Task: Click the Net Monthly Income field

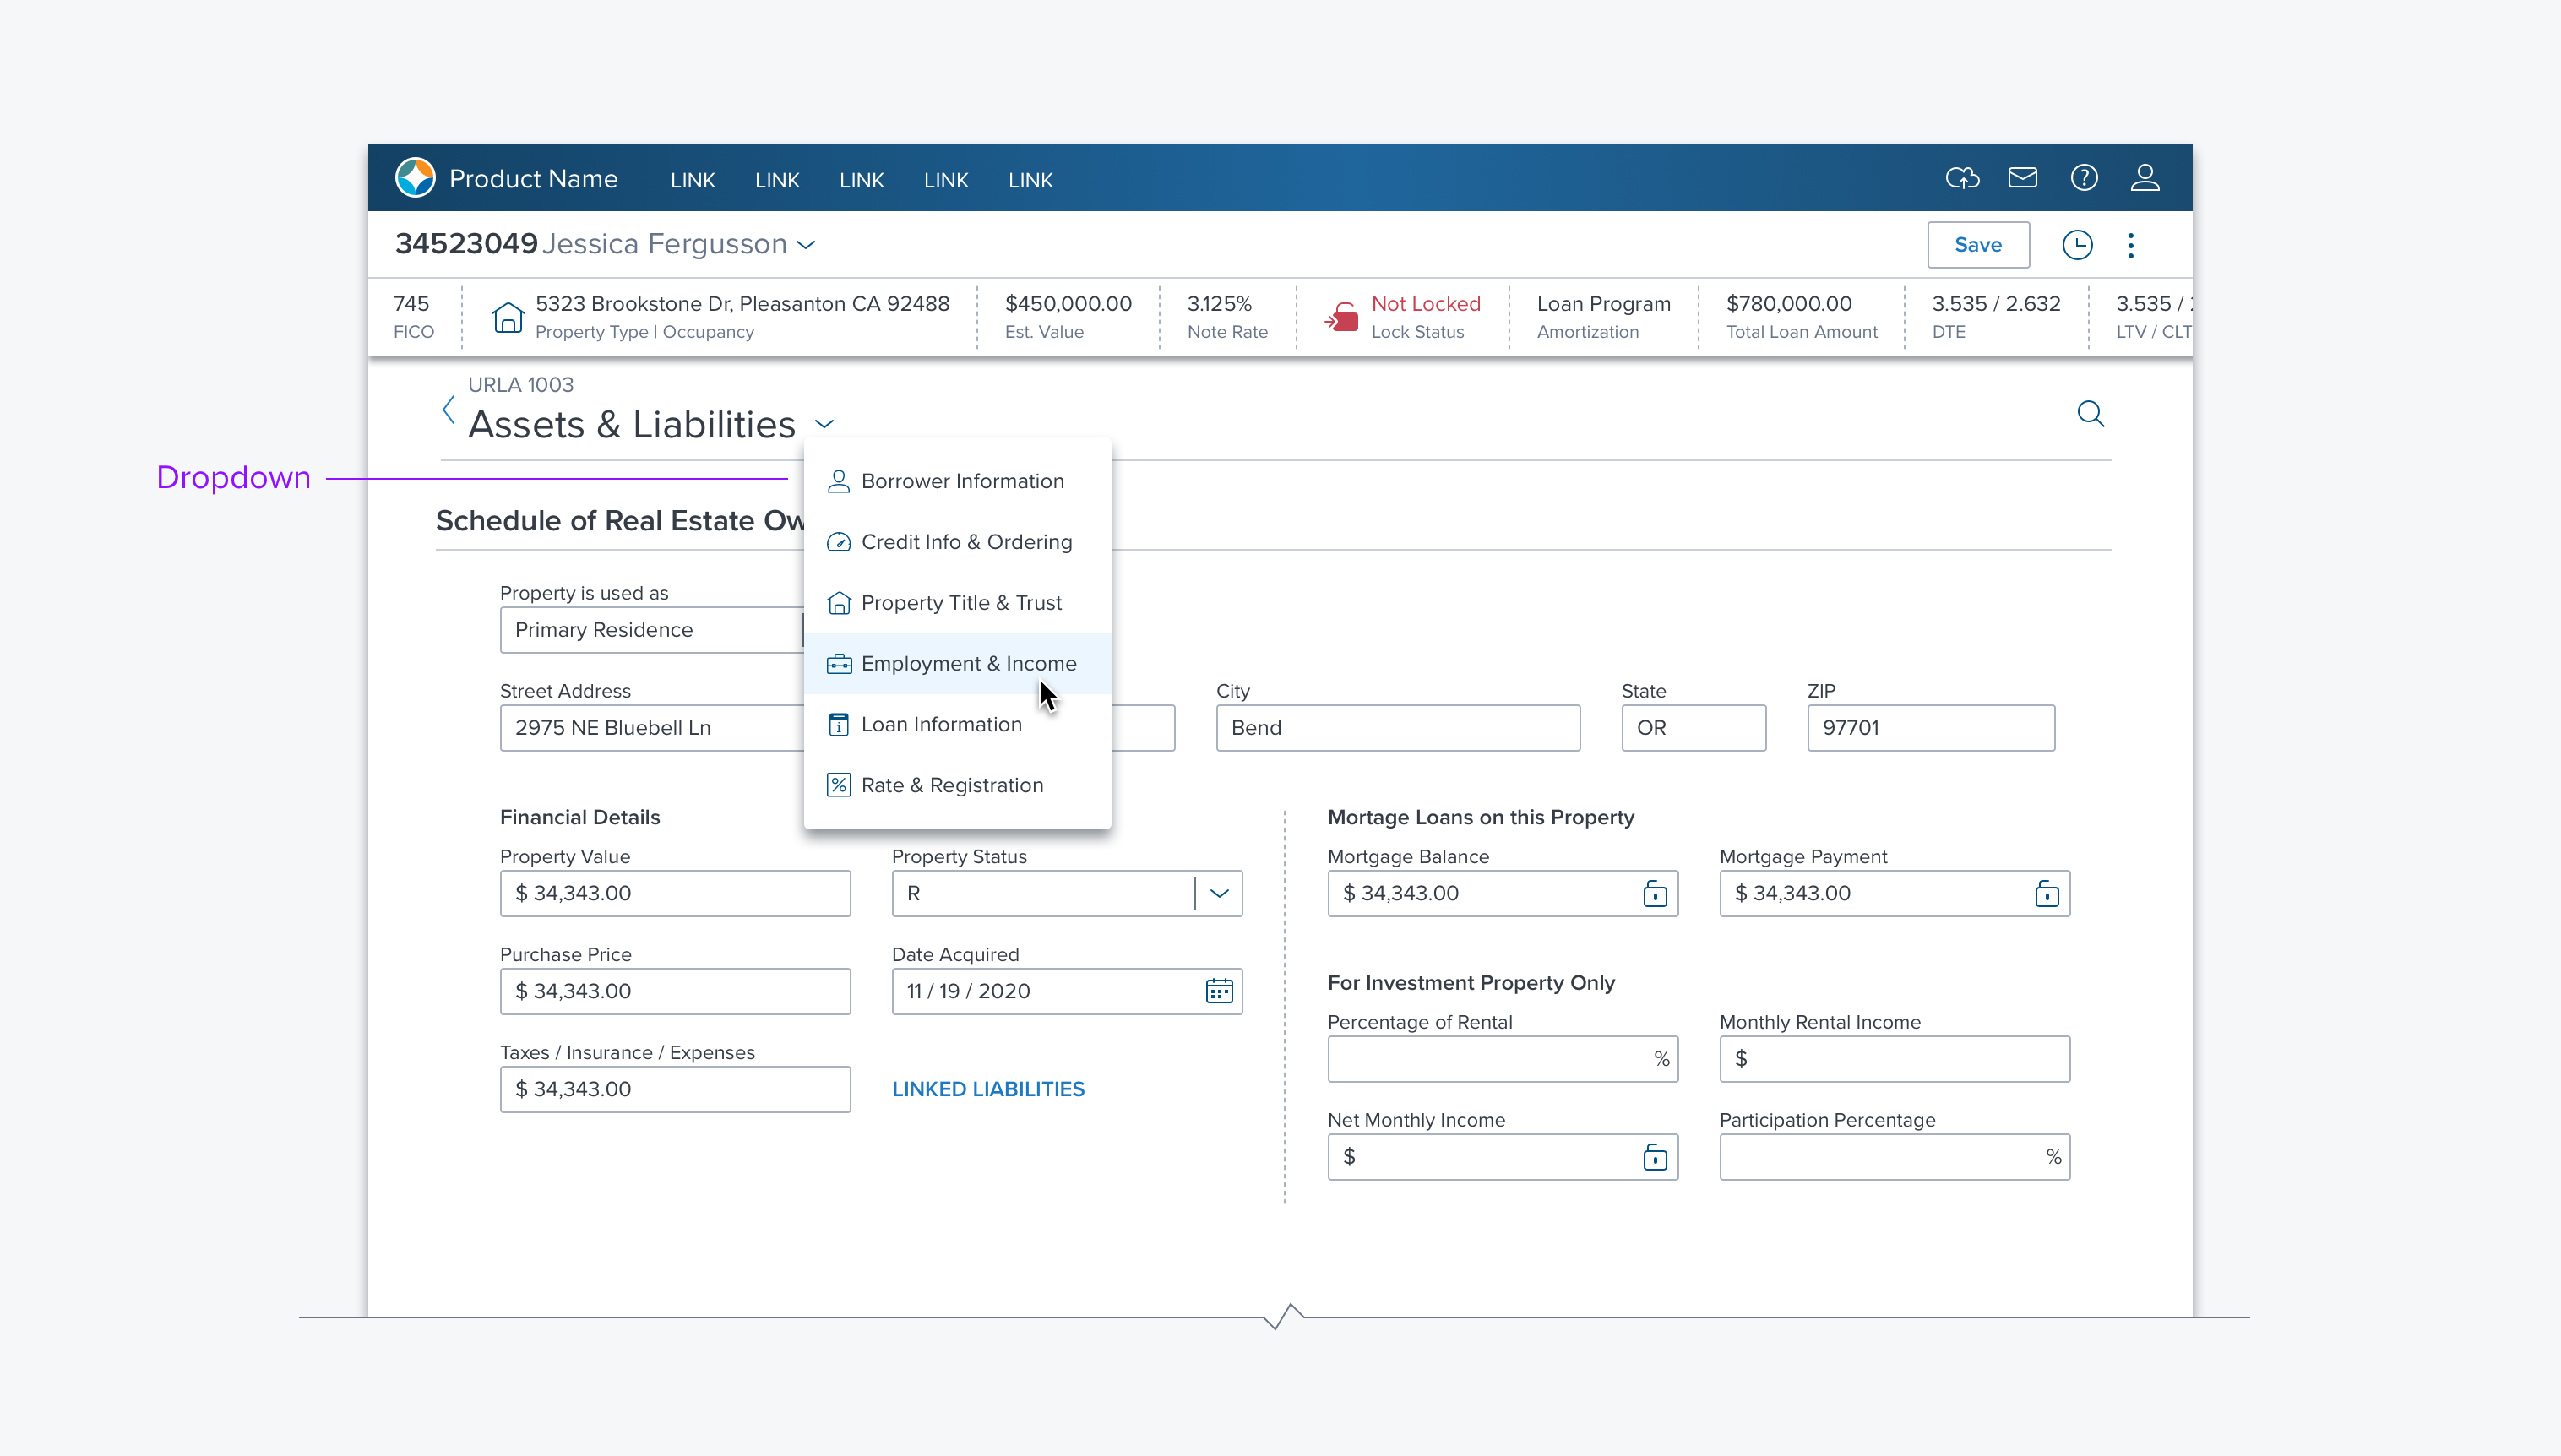Action: [x=1503, y=1157]
